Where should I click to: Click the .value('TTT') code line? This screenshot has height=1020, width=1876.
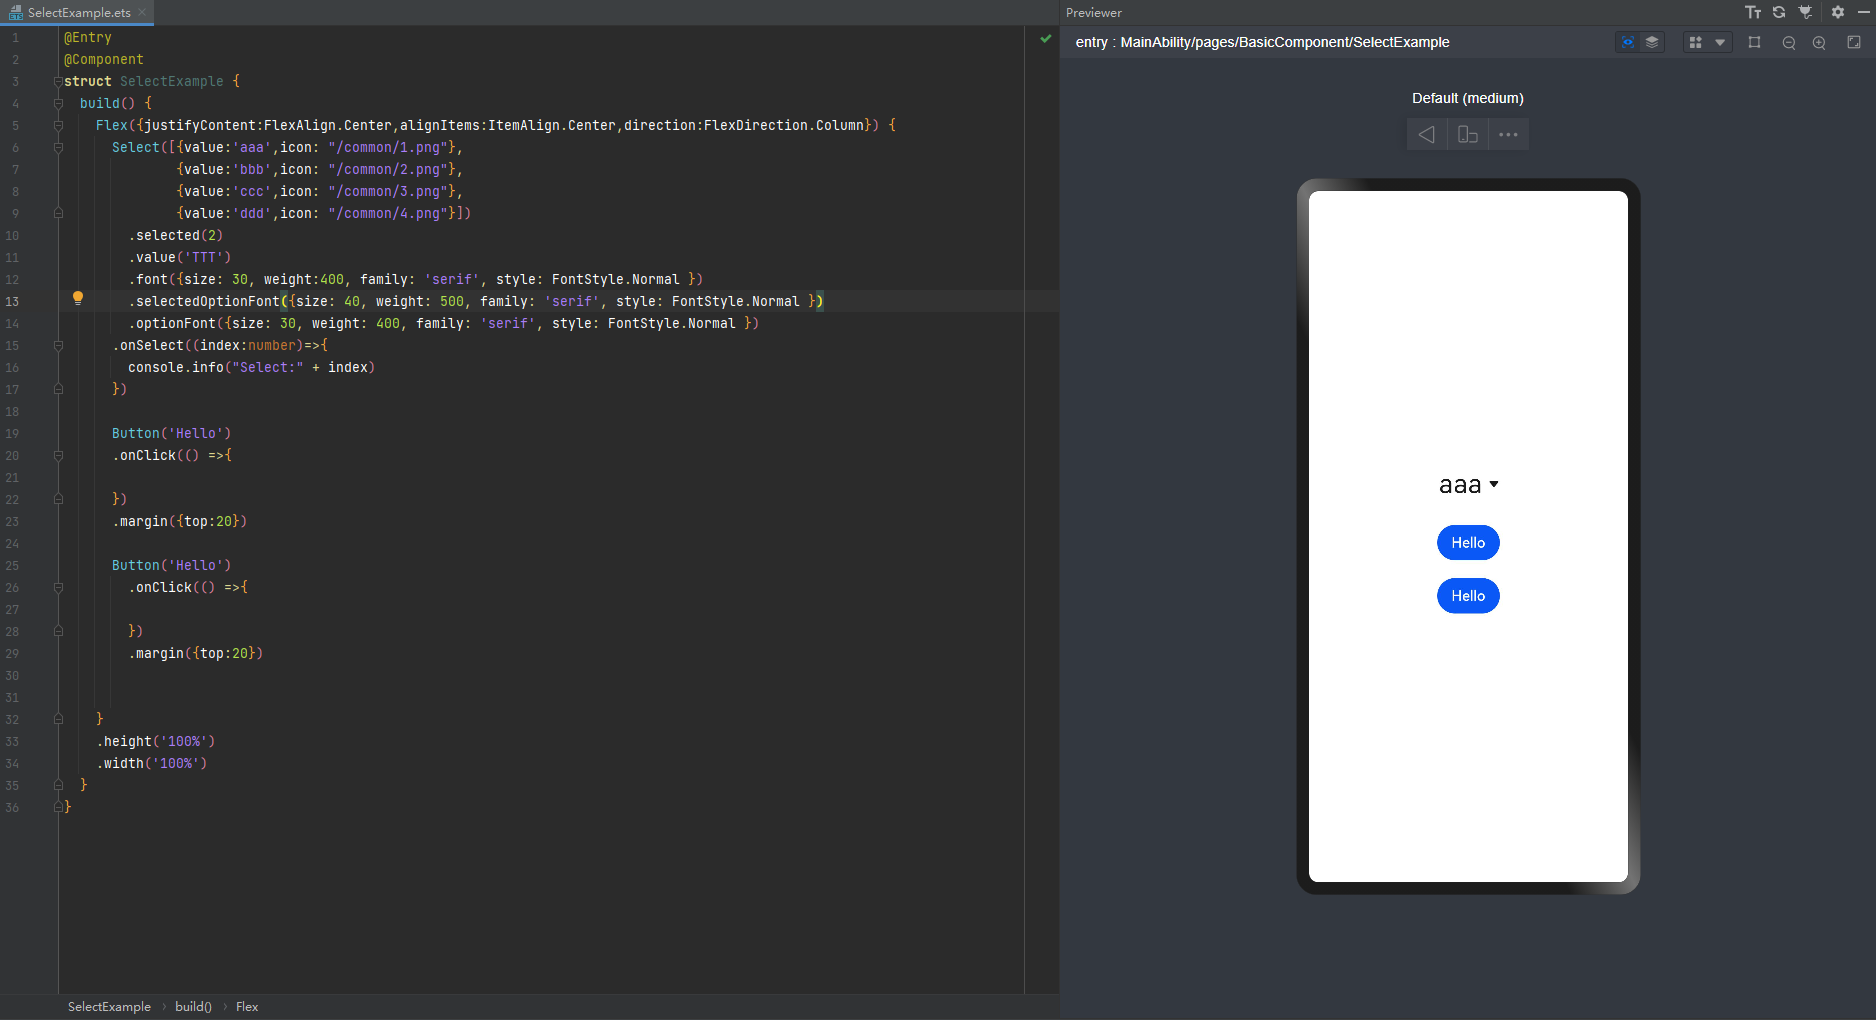coord(180,257)
